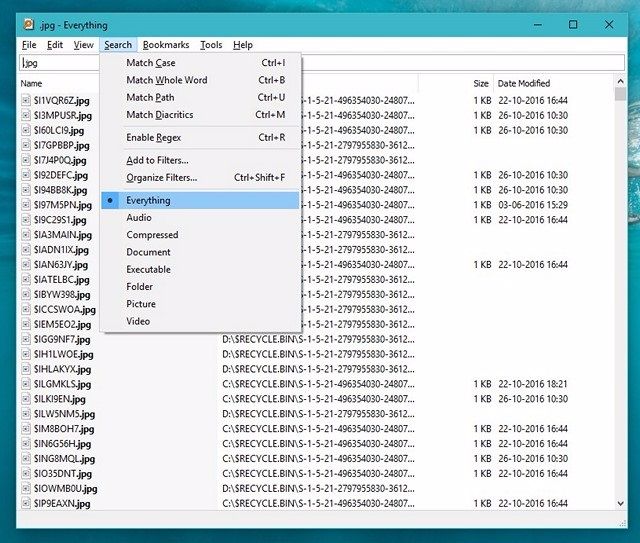Select the Audio filter
This screenshot has width=640, height=543.
click(200, 218)
